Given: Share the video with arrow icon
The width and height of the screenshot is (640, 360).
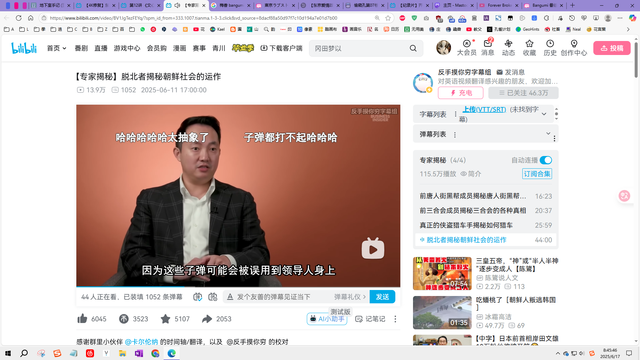Looking at the screenshot, I should [207, 319].
